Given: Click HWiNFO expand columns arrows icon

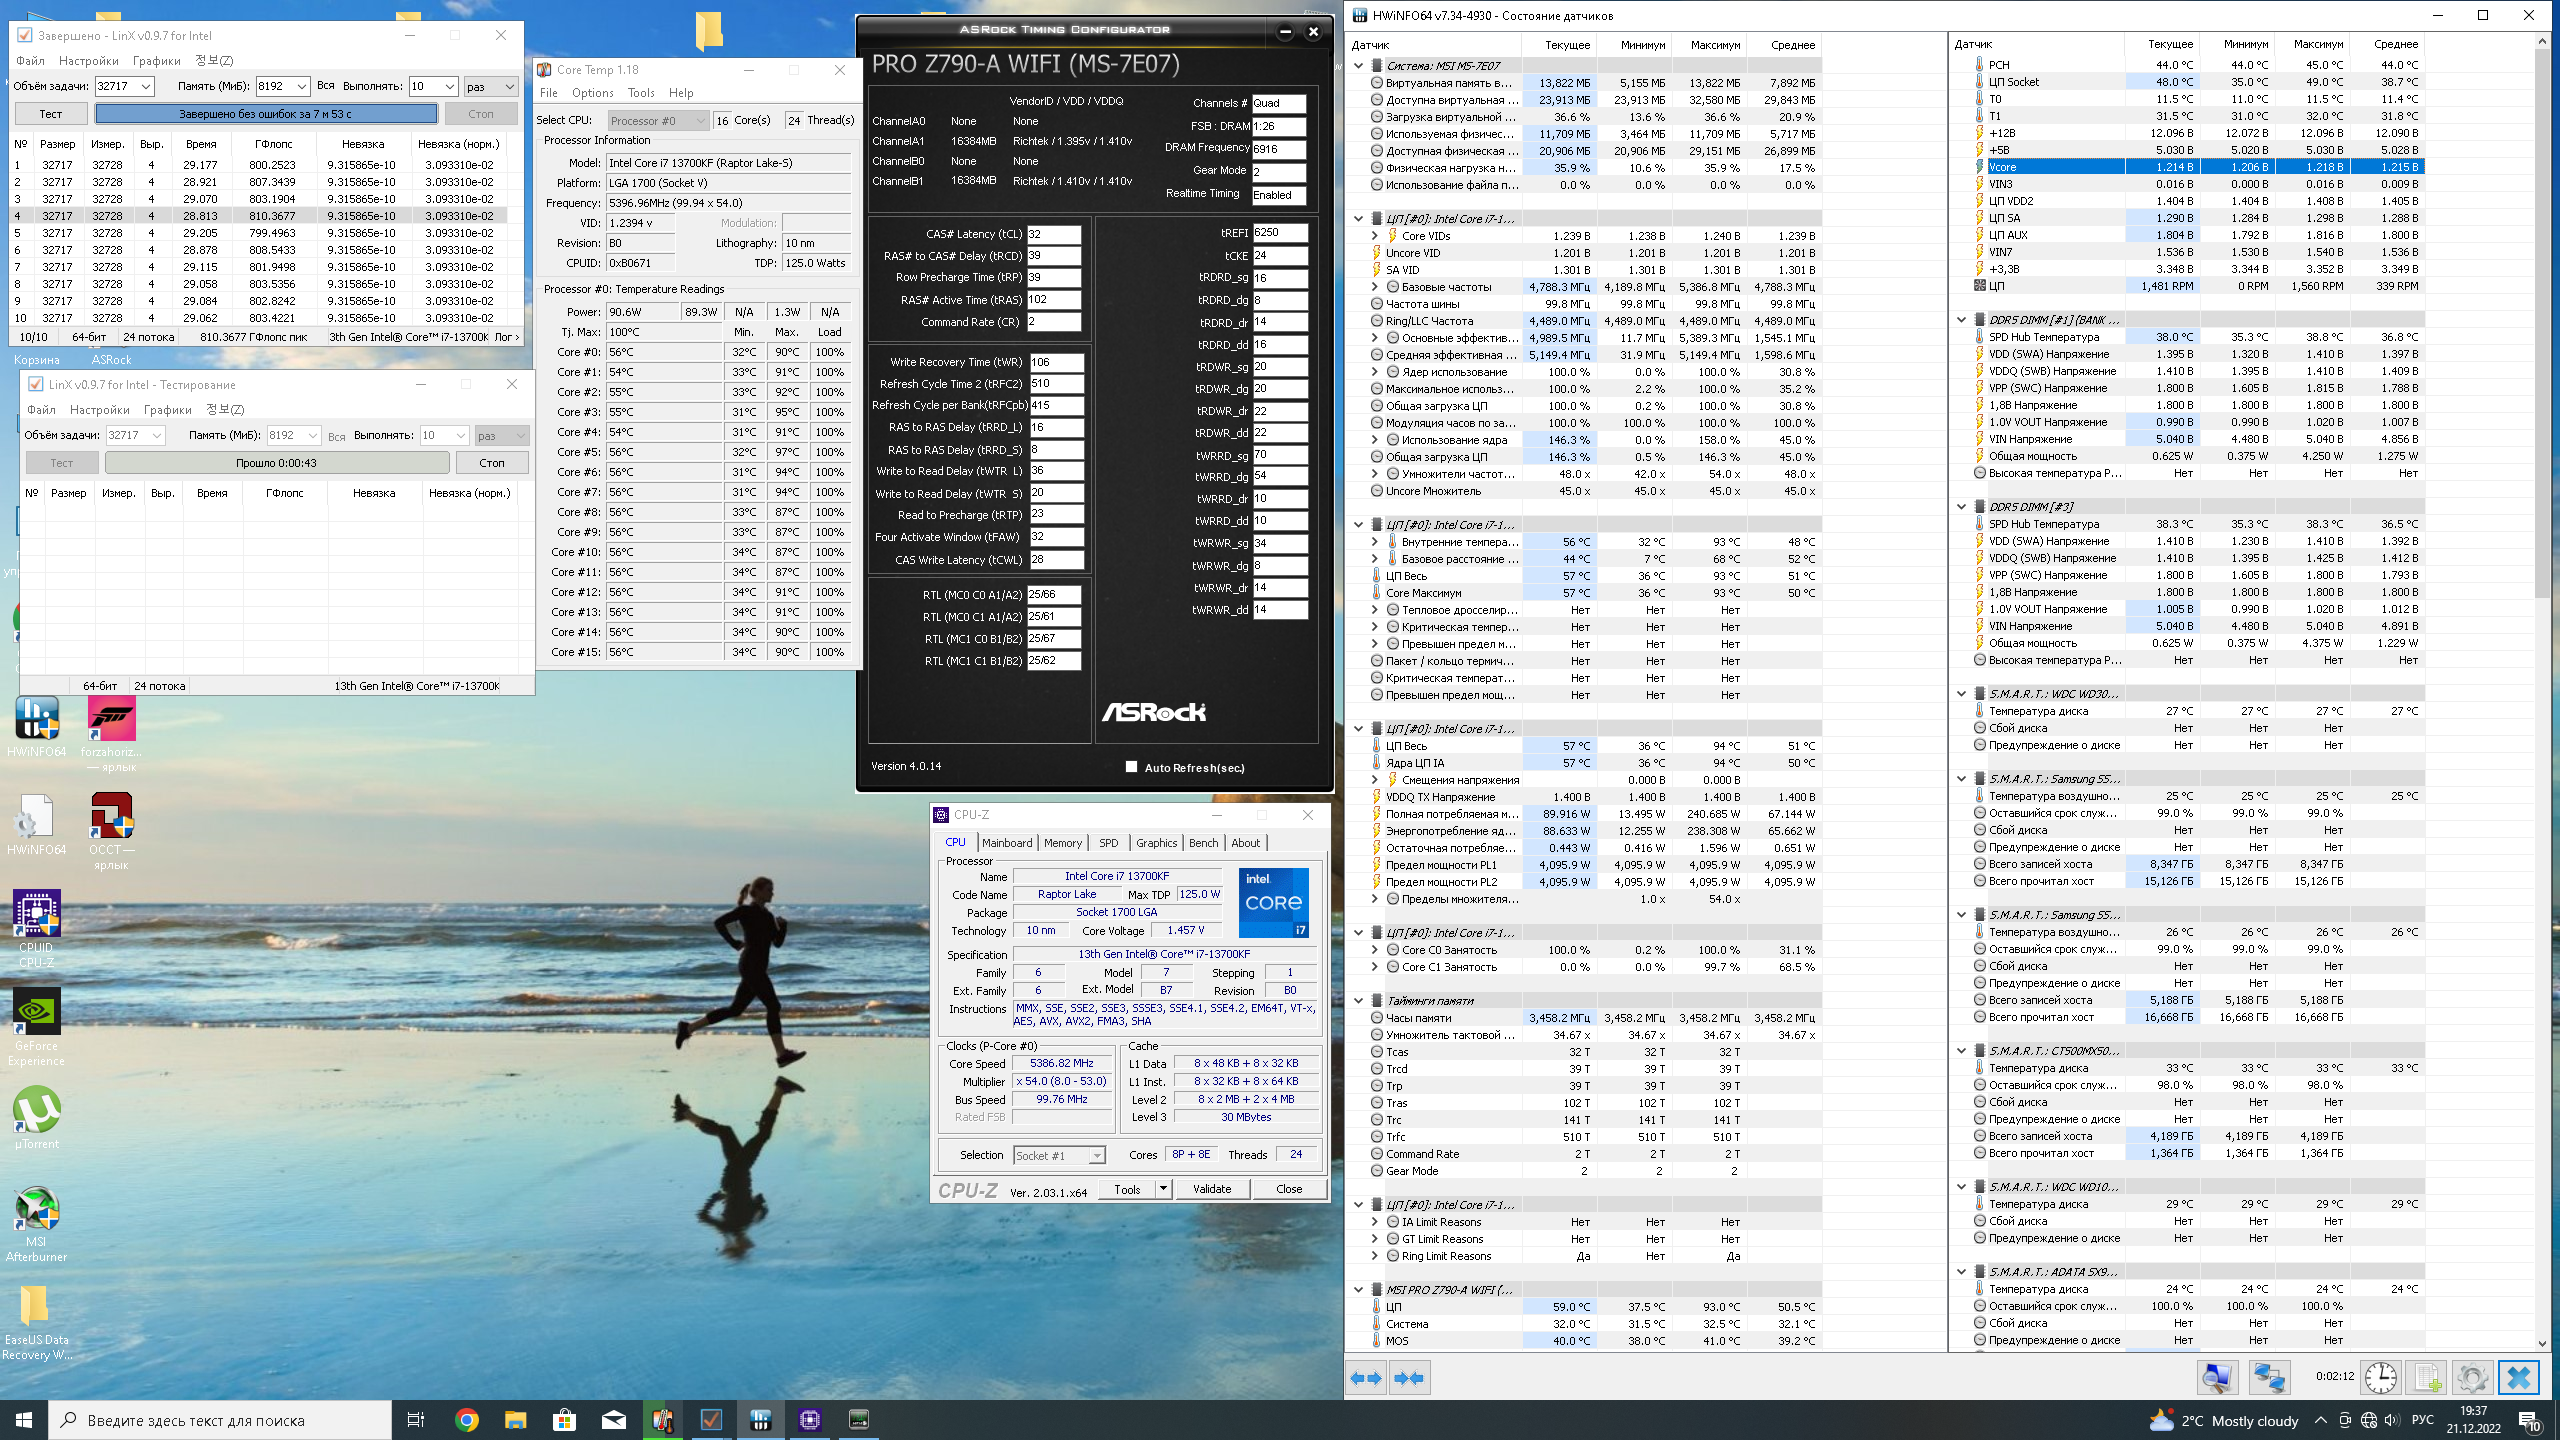Looking at the screenshot, I should coord(1366,1378).
